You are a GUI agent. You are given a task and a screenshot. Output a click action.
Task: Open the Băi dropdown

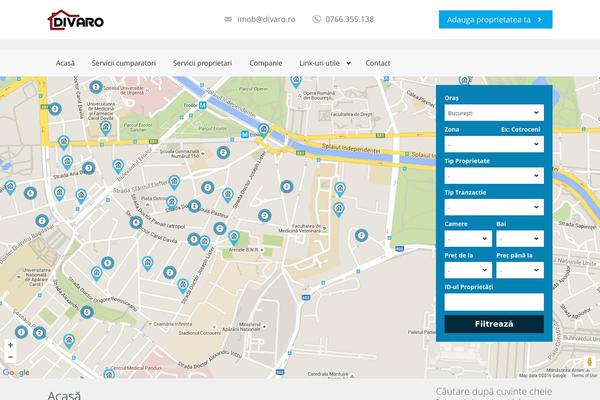pos(520,238)
